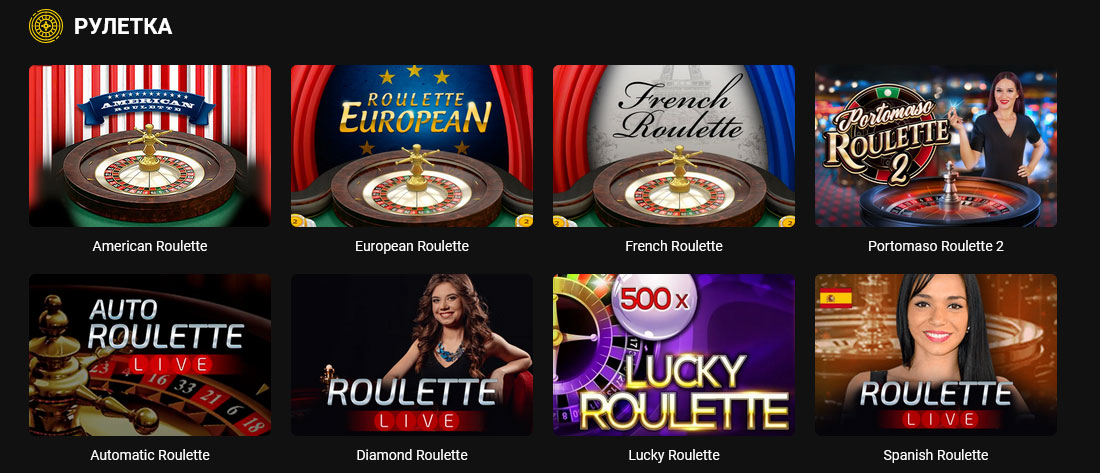Select the Auto Roulette Live thumbnail
The height and width of the screenshot is (473, 1100).
click(x=150, y=355)
